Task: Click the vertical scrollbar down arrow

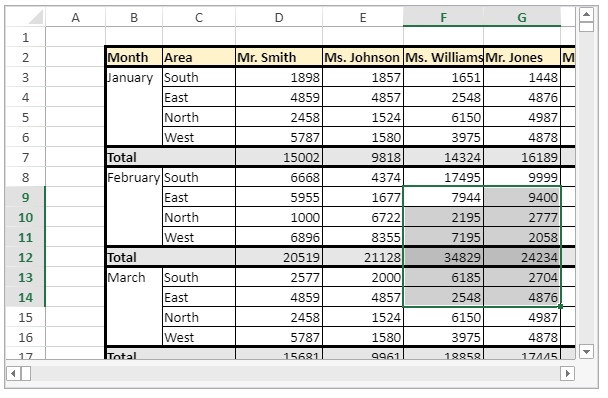Action: click(586, 351)
